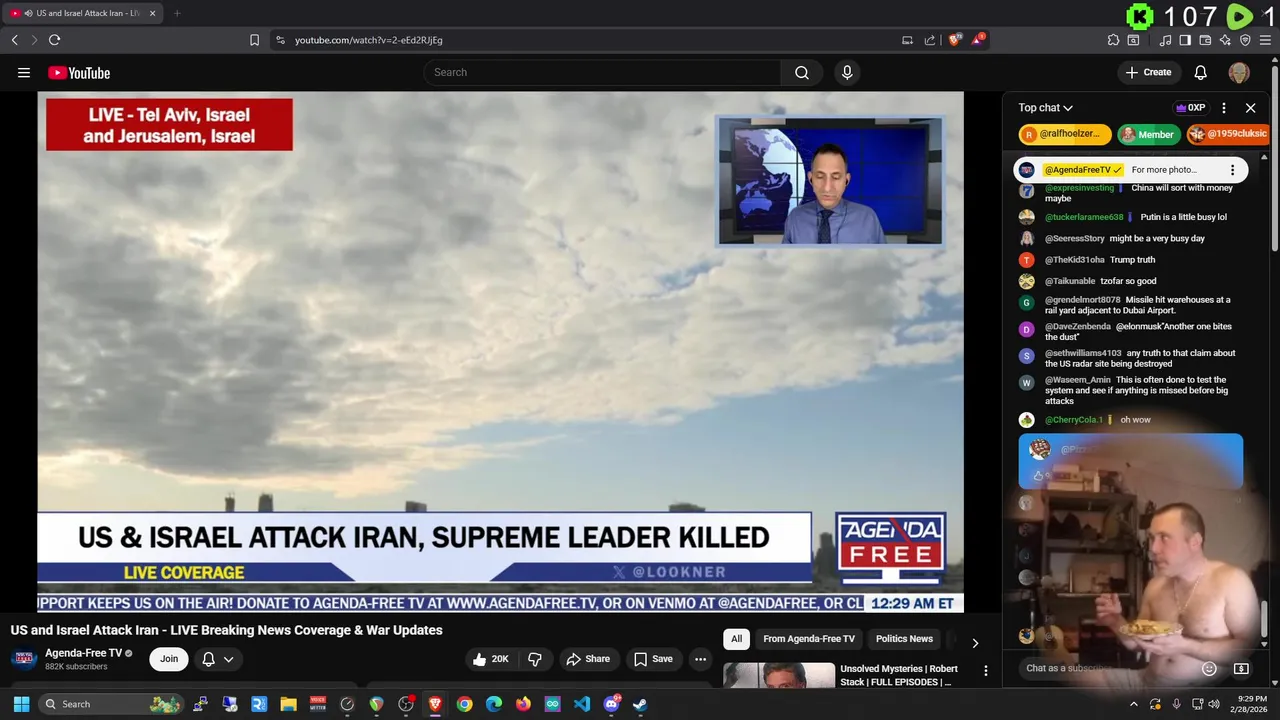Expand notification bell dropdown beside Join
Image resolution: width=1280 pixels, height=720 pixels.
218,659
